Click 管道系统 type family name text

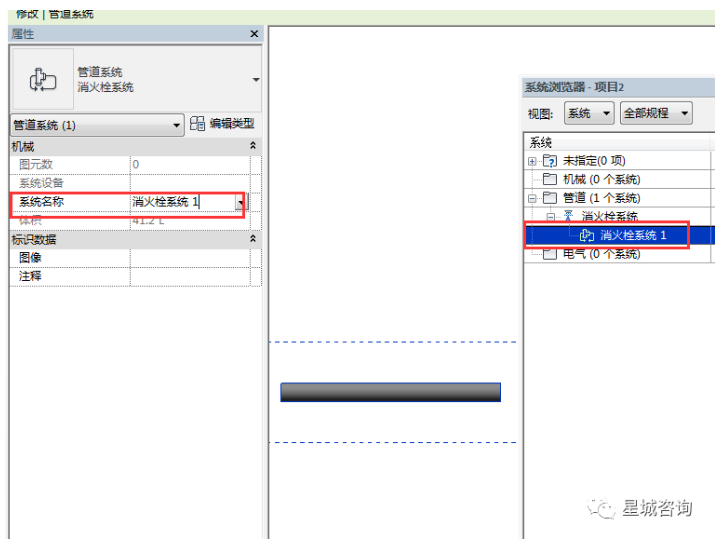tap(100, 72)
